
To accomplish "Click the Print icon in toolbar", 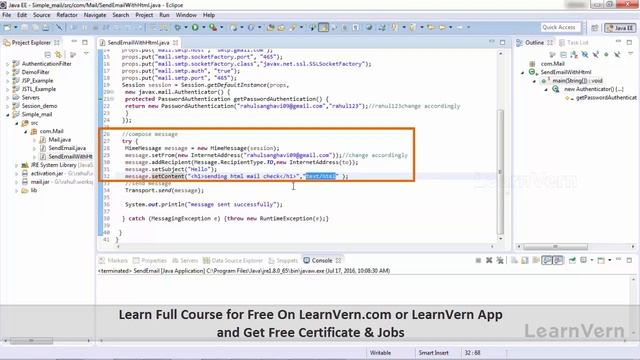I will 46,27.
